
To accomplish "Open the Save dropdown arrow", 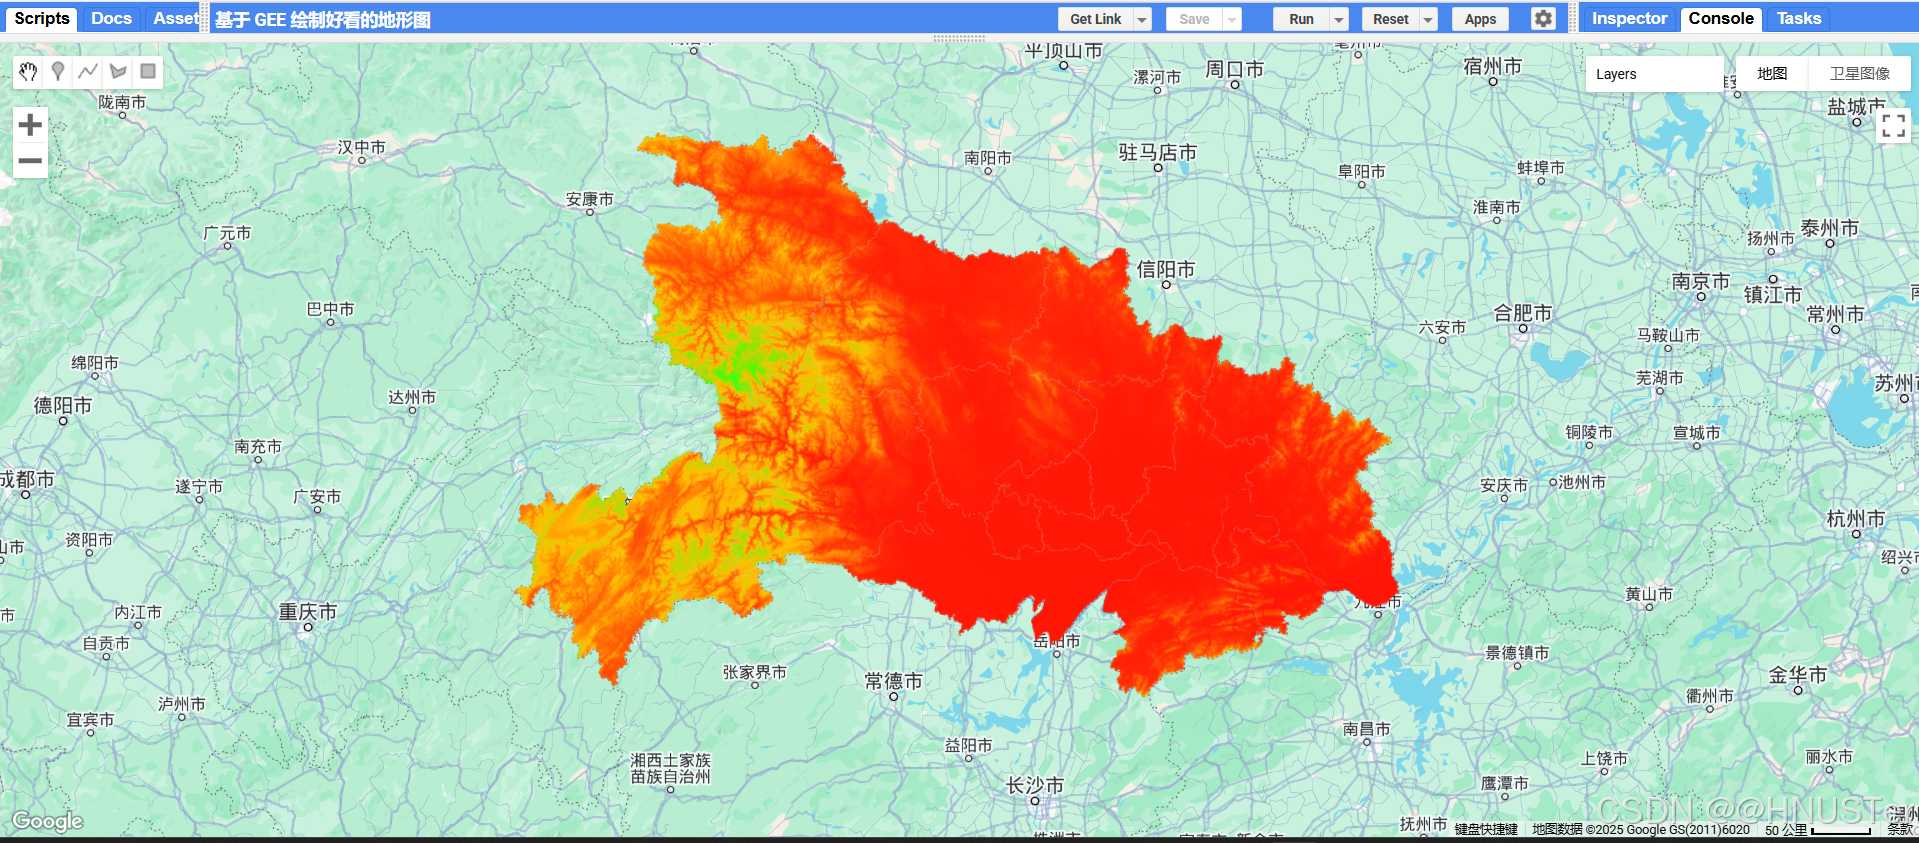I will [x=1232, y=19].
